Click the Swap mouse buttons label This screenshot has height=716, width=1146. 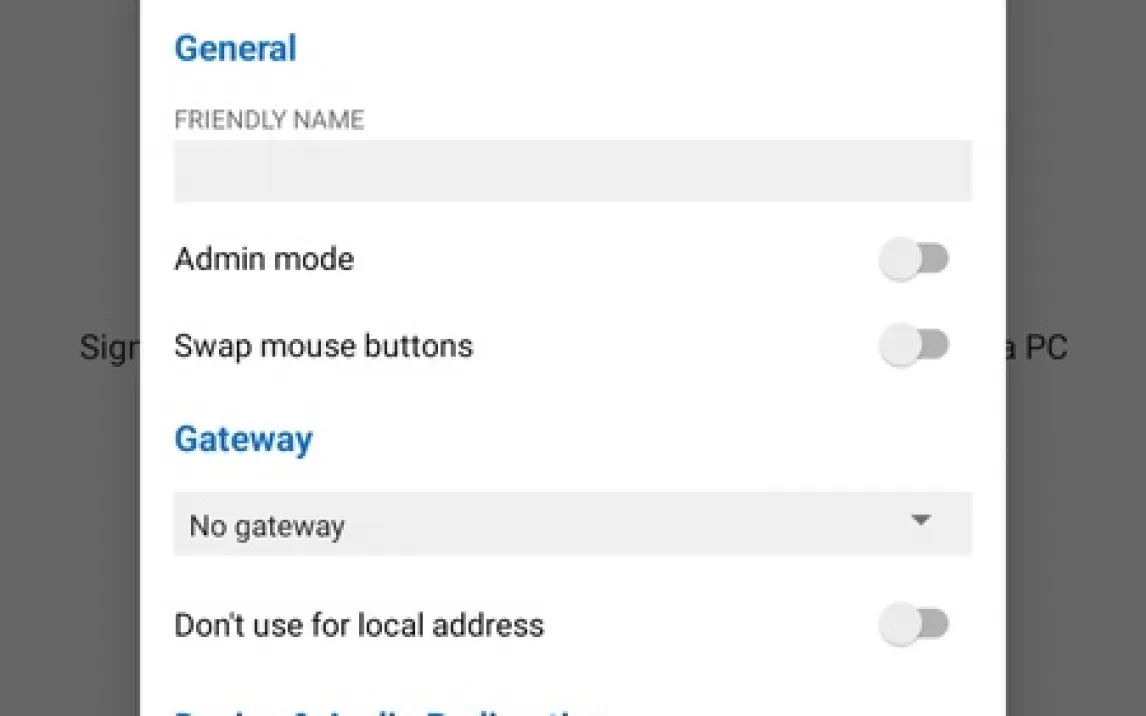point(323,346)
